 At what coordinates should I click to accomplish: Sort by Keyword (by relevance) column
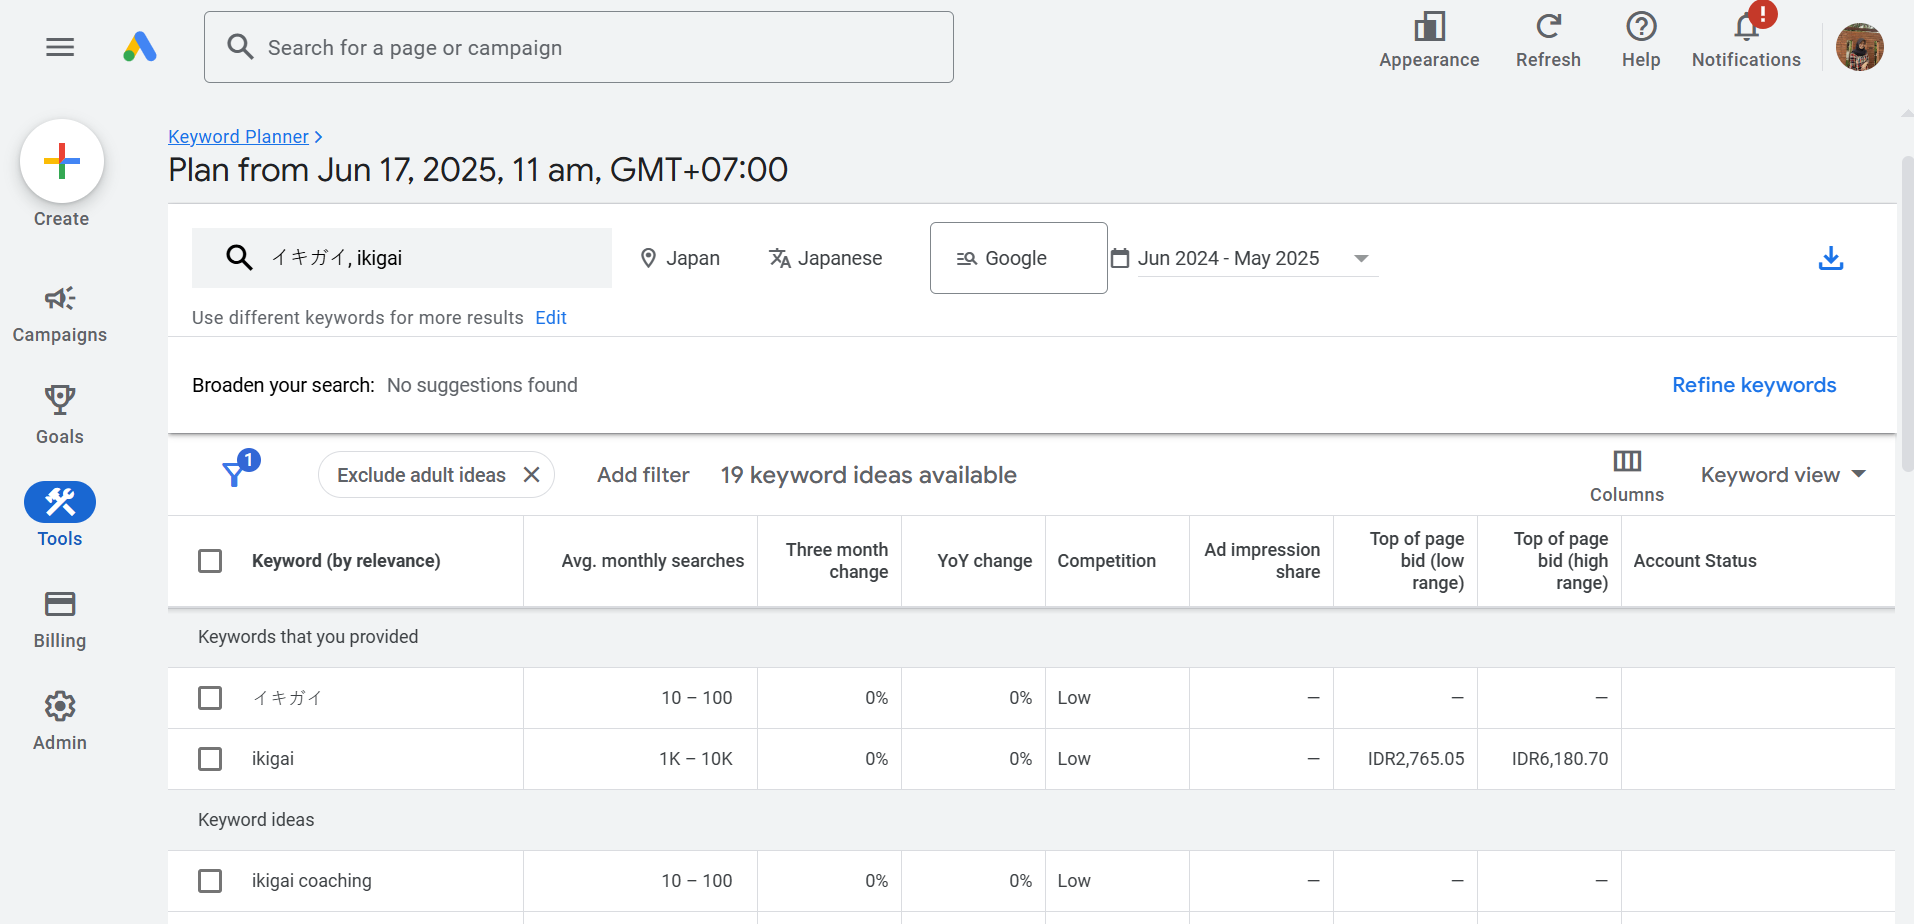pyautogui.click(x=346, y=561)
